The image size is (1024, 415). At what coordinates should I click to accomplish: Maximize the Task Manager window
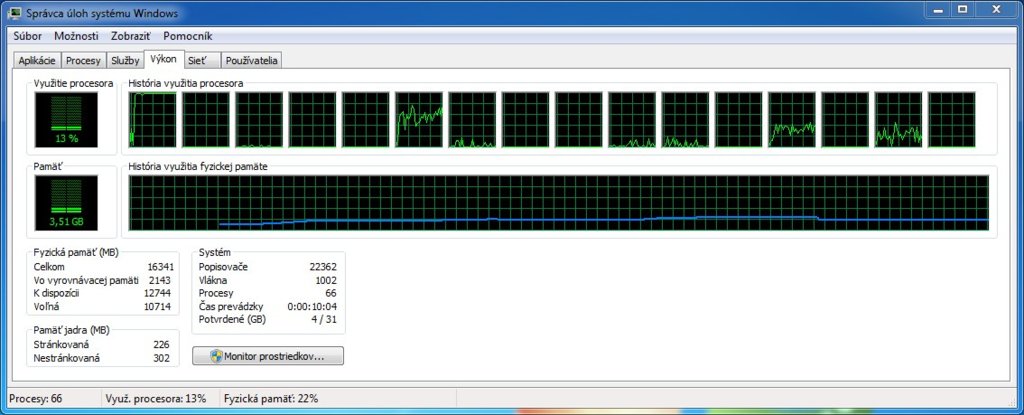[x=962, y=9]
